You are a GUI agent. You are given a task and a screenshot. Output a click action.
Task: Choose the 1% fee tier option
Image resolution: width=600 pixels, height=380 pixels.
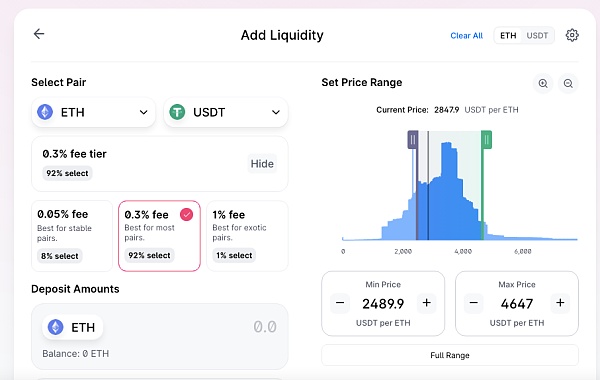[247, 236]
